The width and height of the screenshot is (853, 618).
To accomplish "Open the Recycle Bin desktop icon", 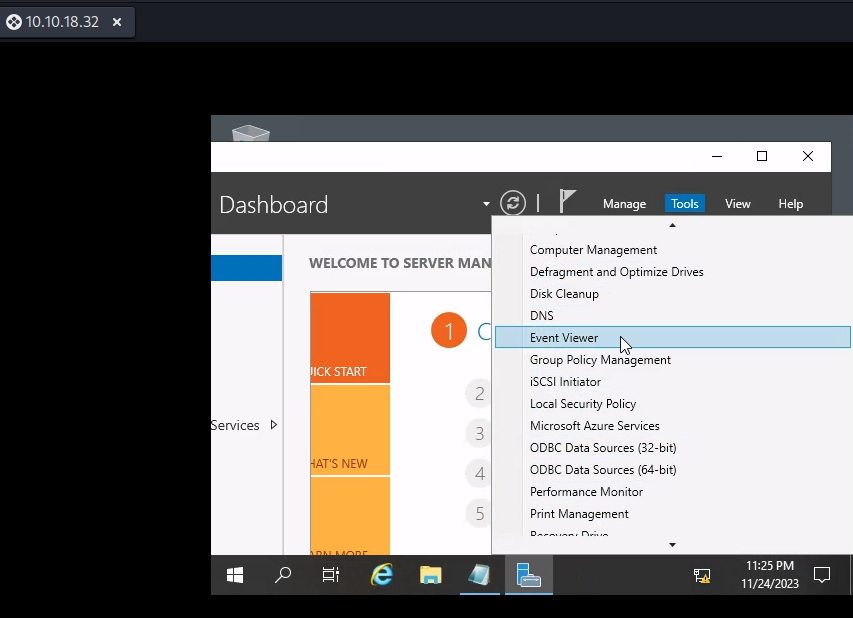I will (x=251, y=133).
